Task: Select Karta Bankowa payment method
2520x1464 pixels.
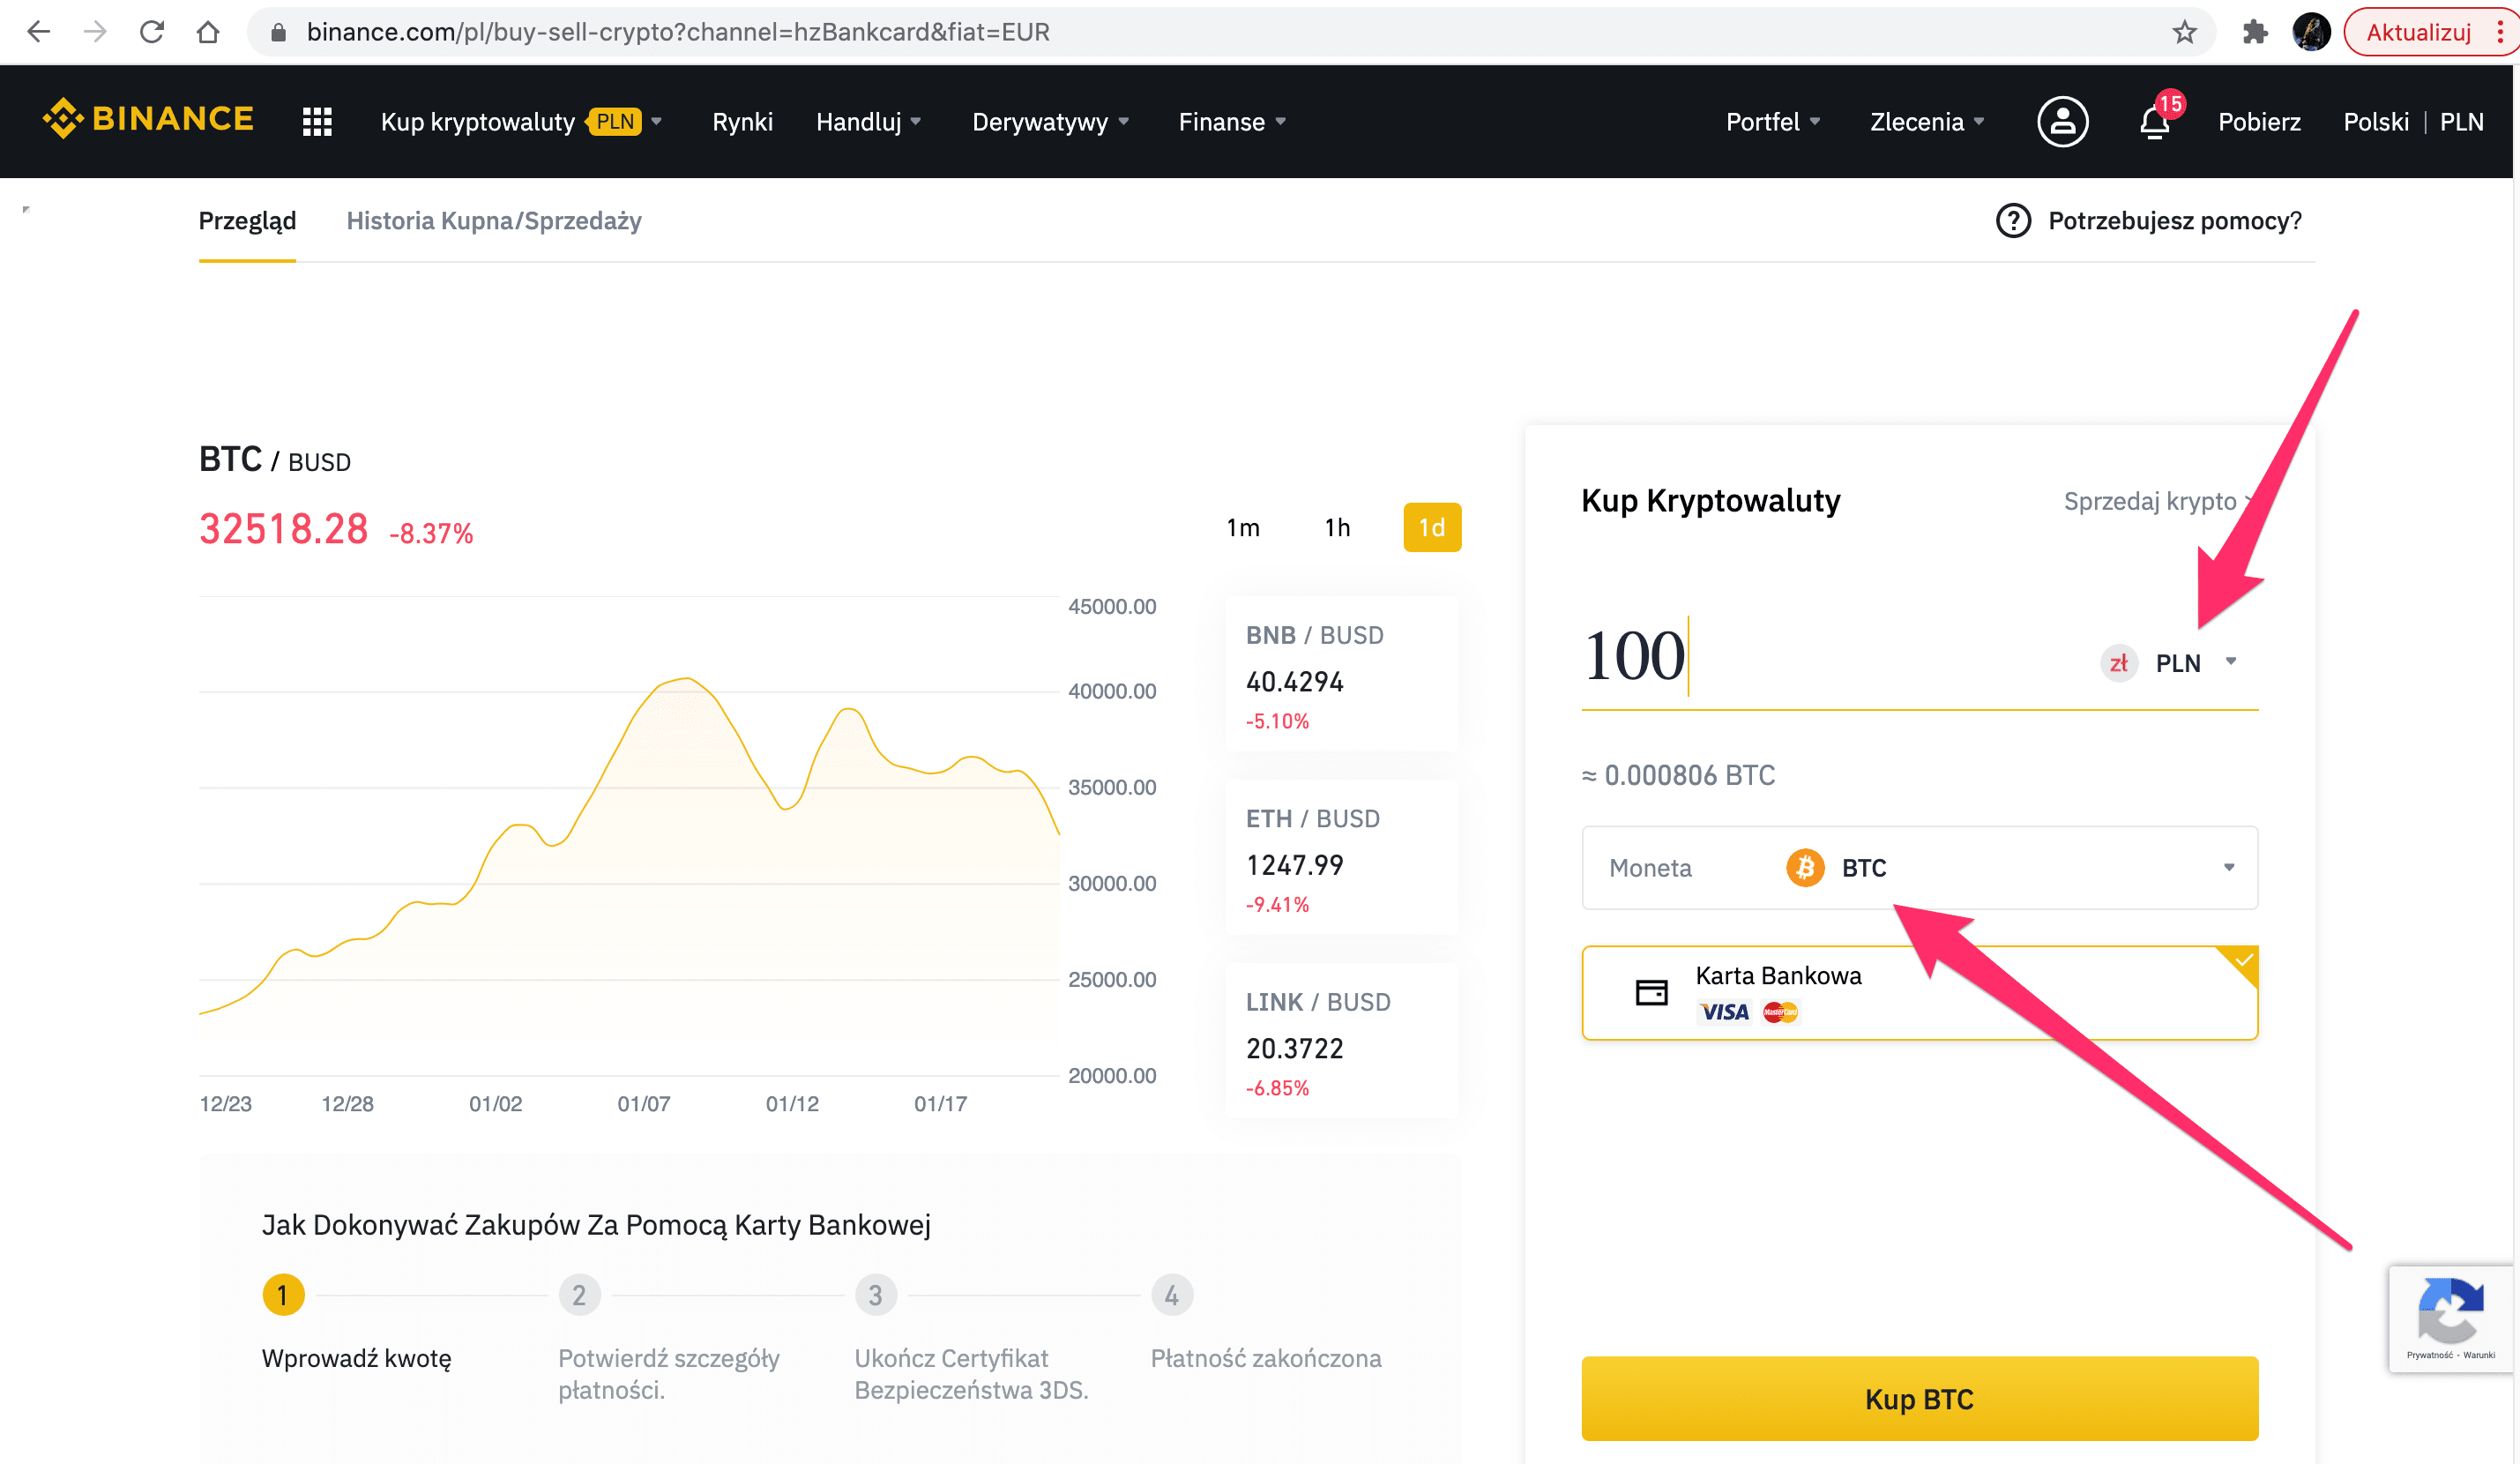Action: 1919,992
